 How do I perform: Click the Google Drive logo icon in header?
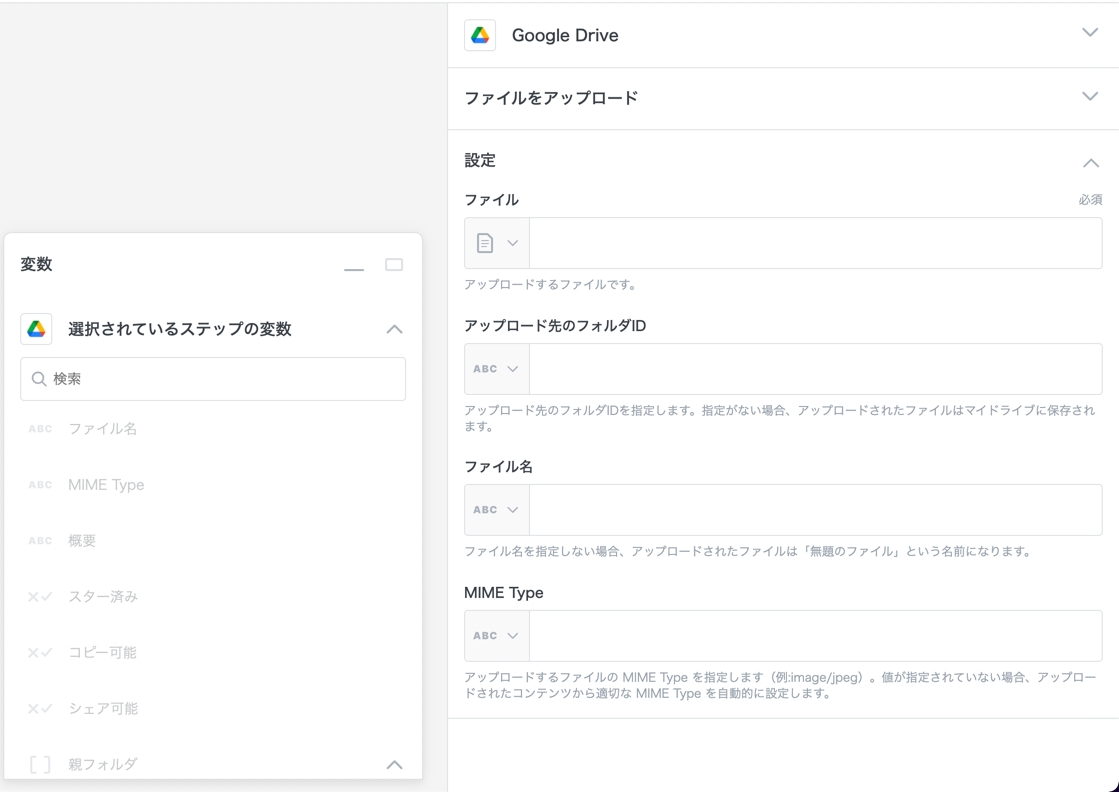(480, 35)
